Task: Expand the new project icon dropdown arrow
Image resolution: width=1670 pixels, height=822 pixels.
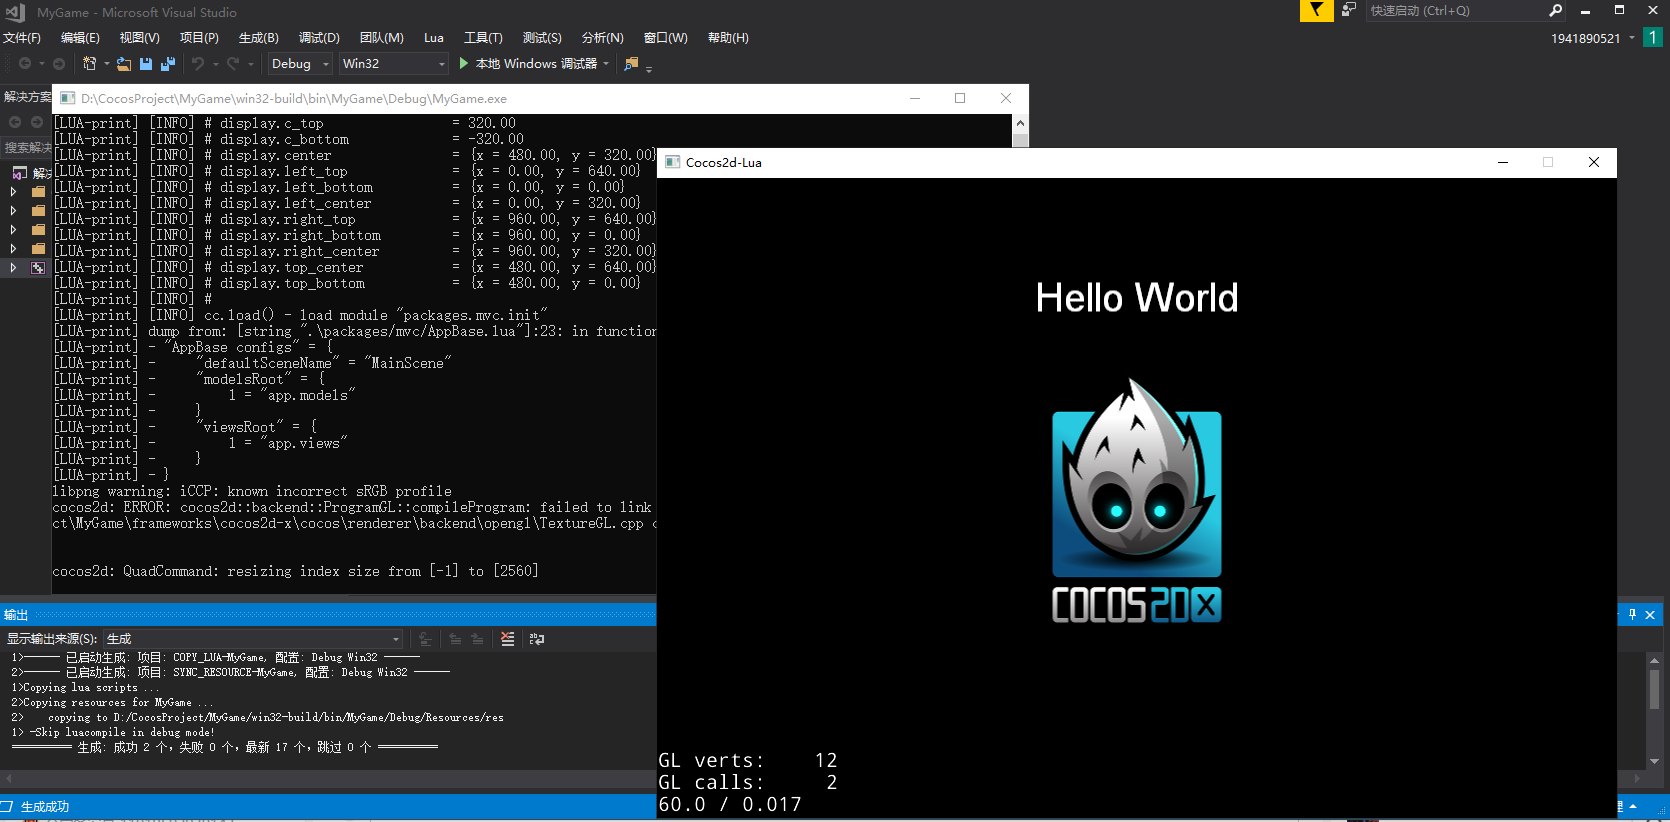Action: 107,64
